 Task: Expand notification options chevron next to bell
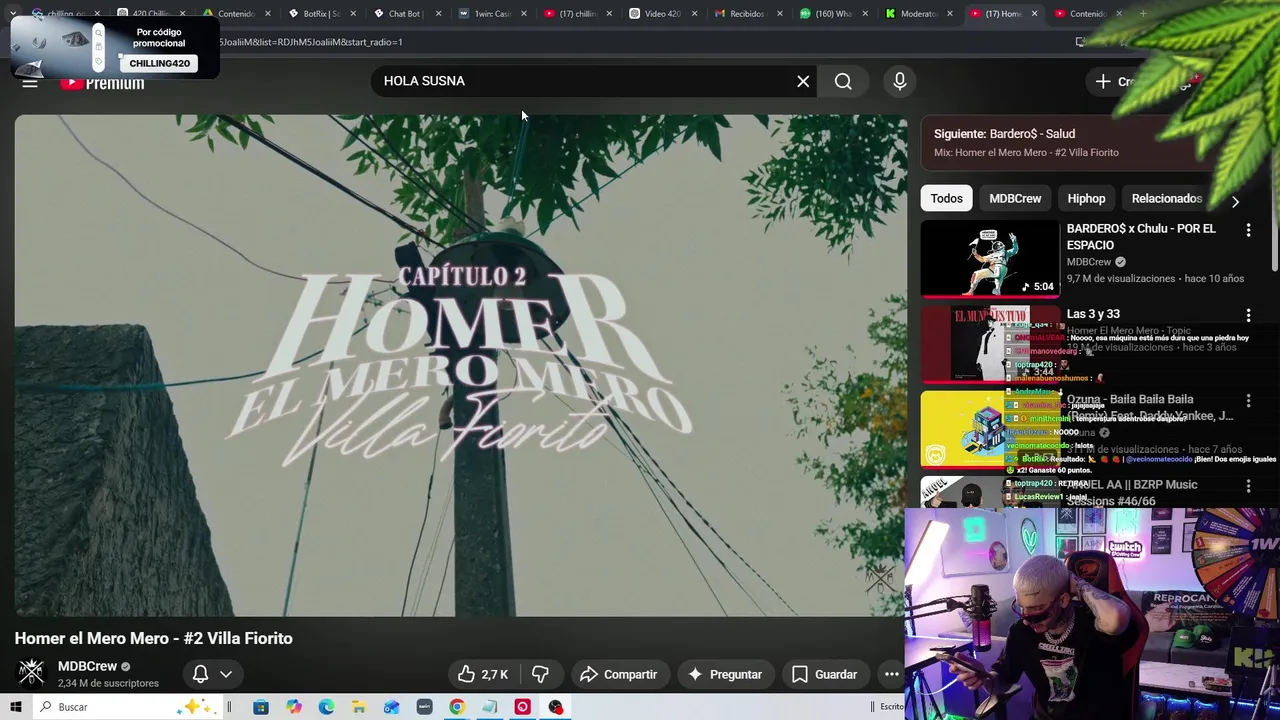pos(226,674)
